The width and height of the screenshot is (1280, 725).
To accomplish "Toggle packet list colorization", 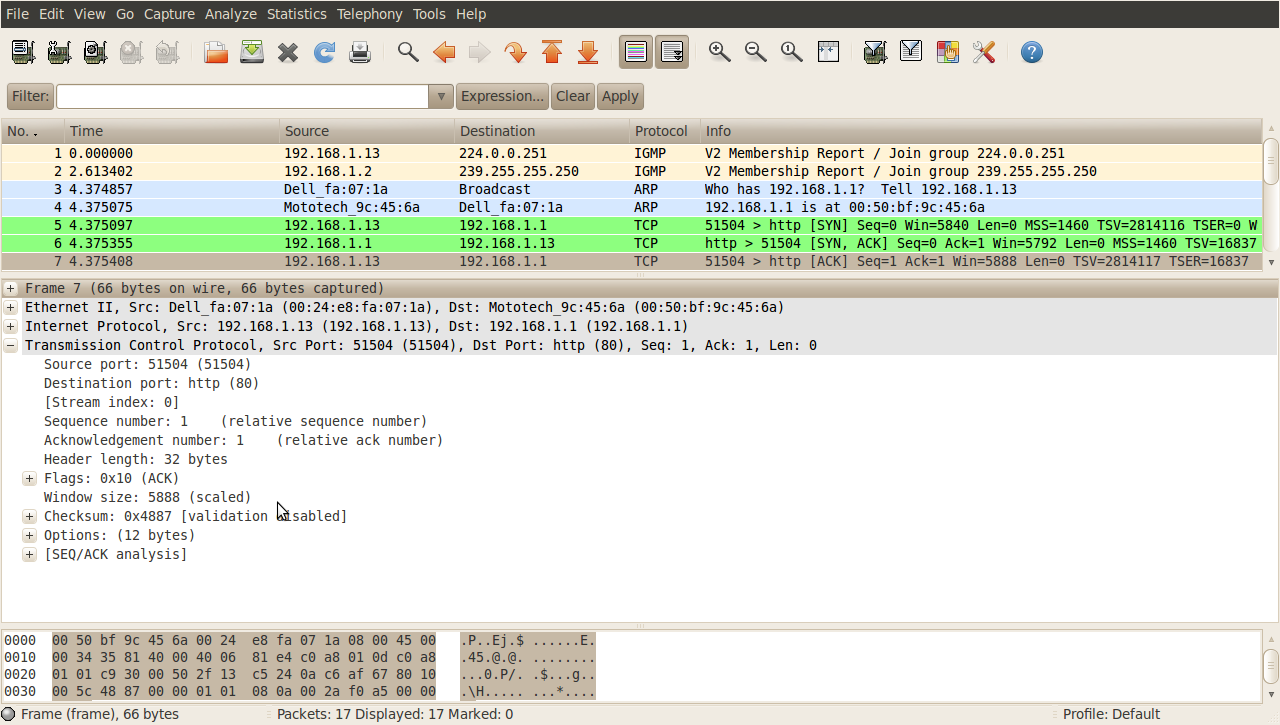I will tap(635, 51).
